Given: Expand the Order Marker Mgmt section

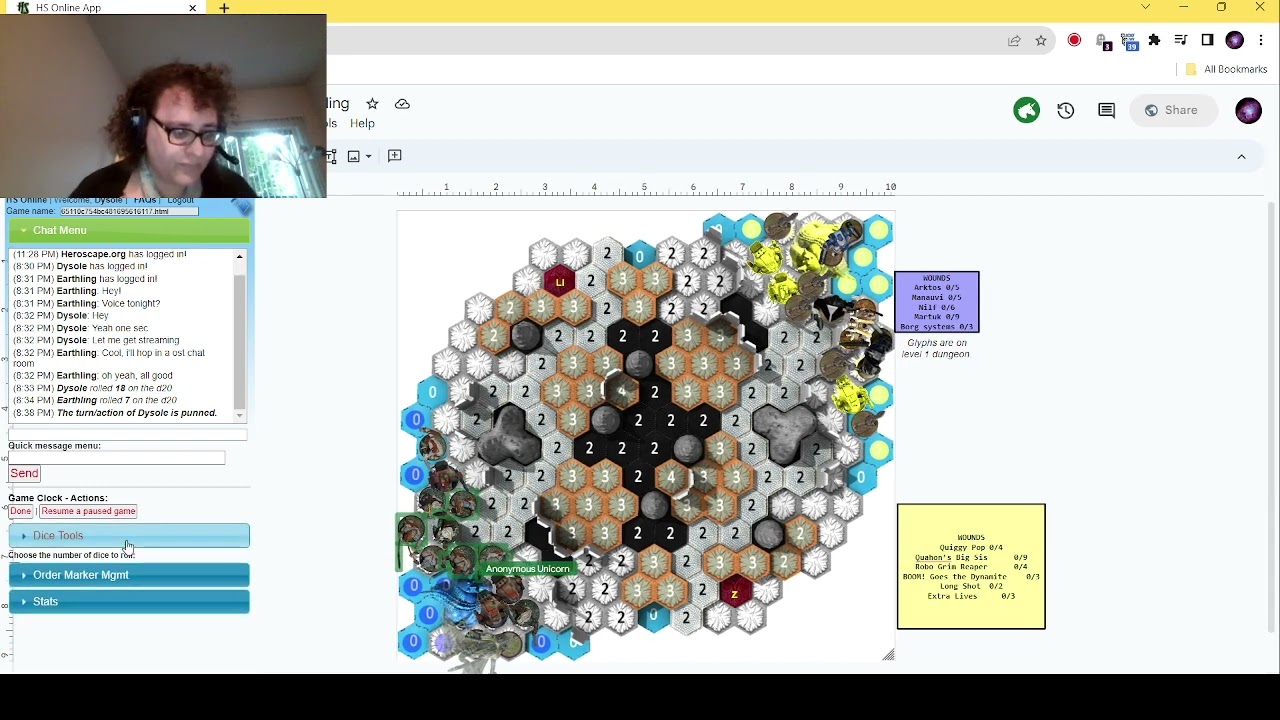Looking at the screenshot, I should (129, 575).
